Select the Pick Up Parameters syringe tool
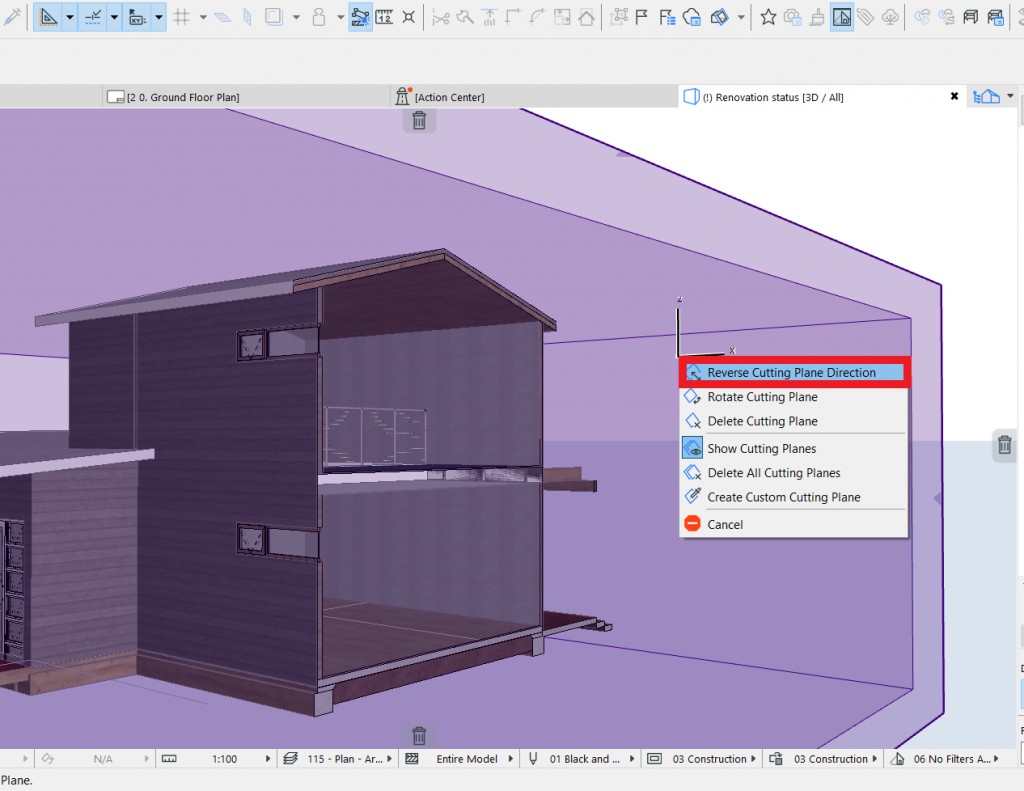 click(12, 17)
